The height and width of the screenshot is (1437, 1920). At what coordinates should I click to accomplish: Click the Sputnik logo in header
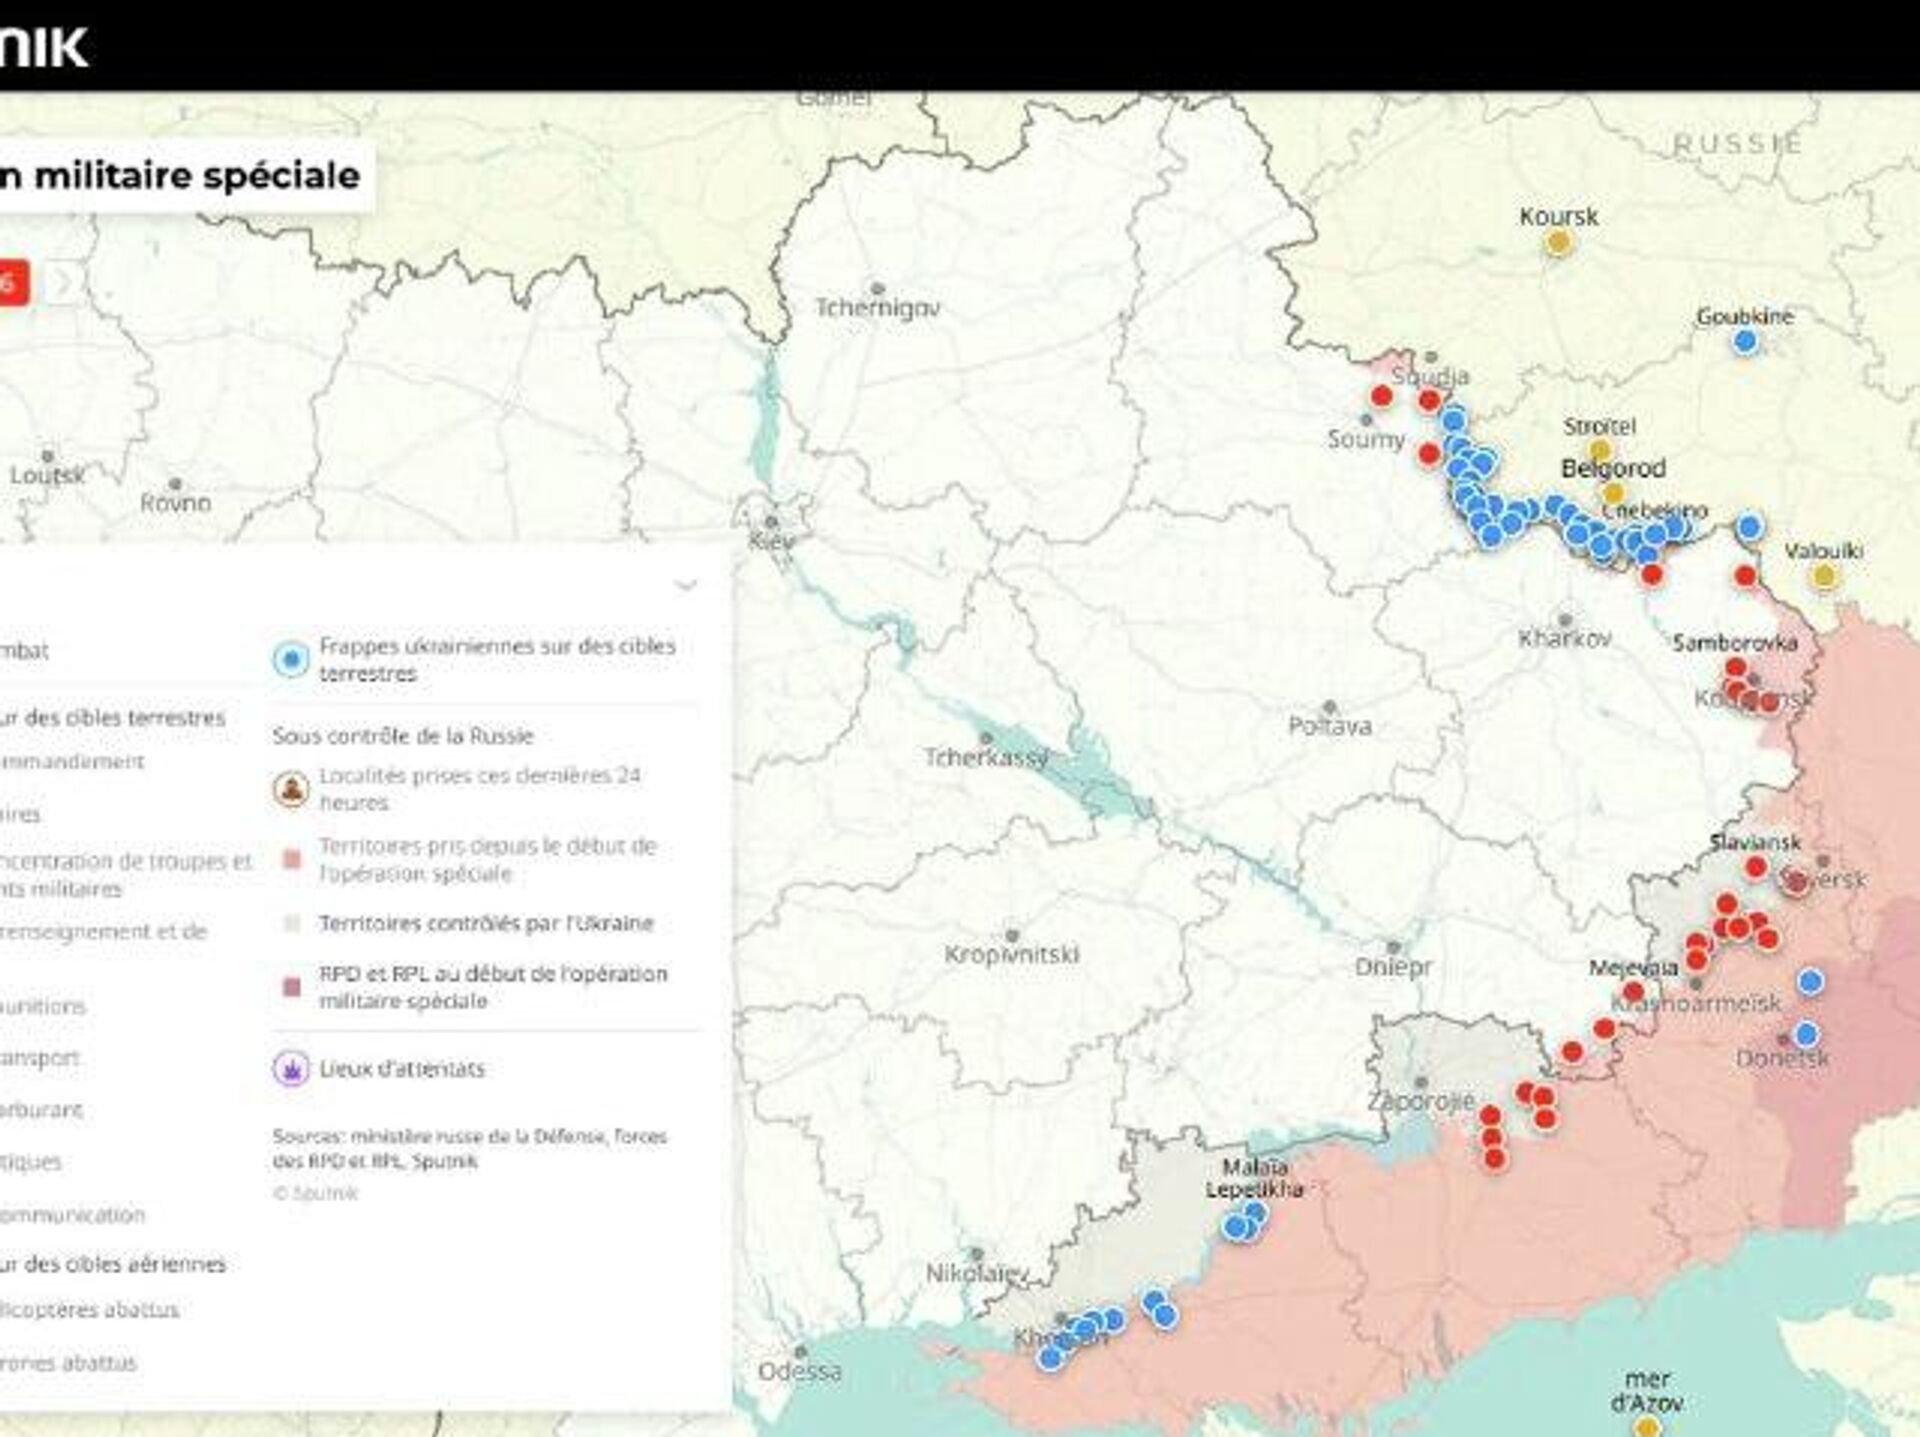click(42, 46)
